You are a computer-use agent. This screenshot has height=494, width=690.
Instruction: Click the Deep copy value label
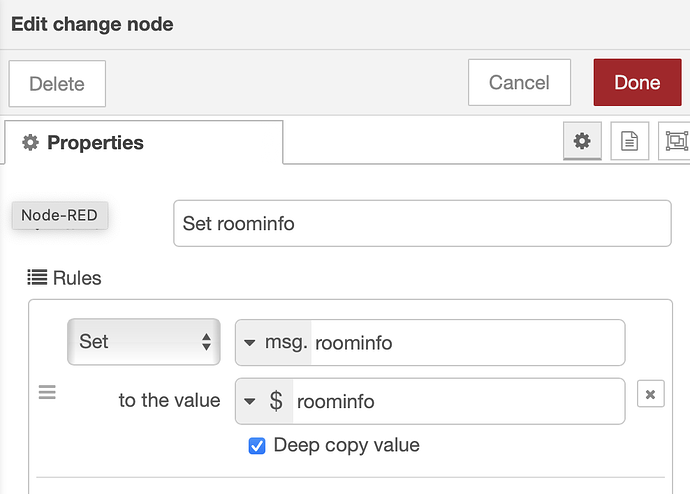[346, 445]
